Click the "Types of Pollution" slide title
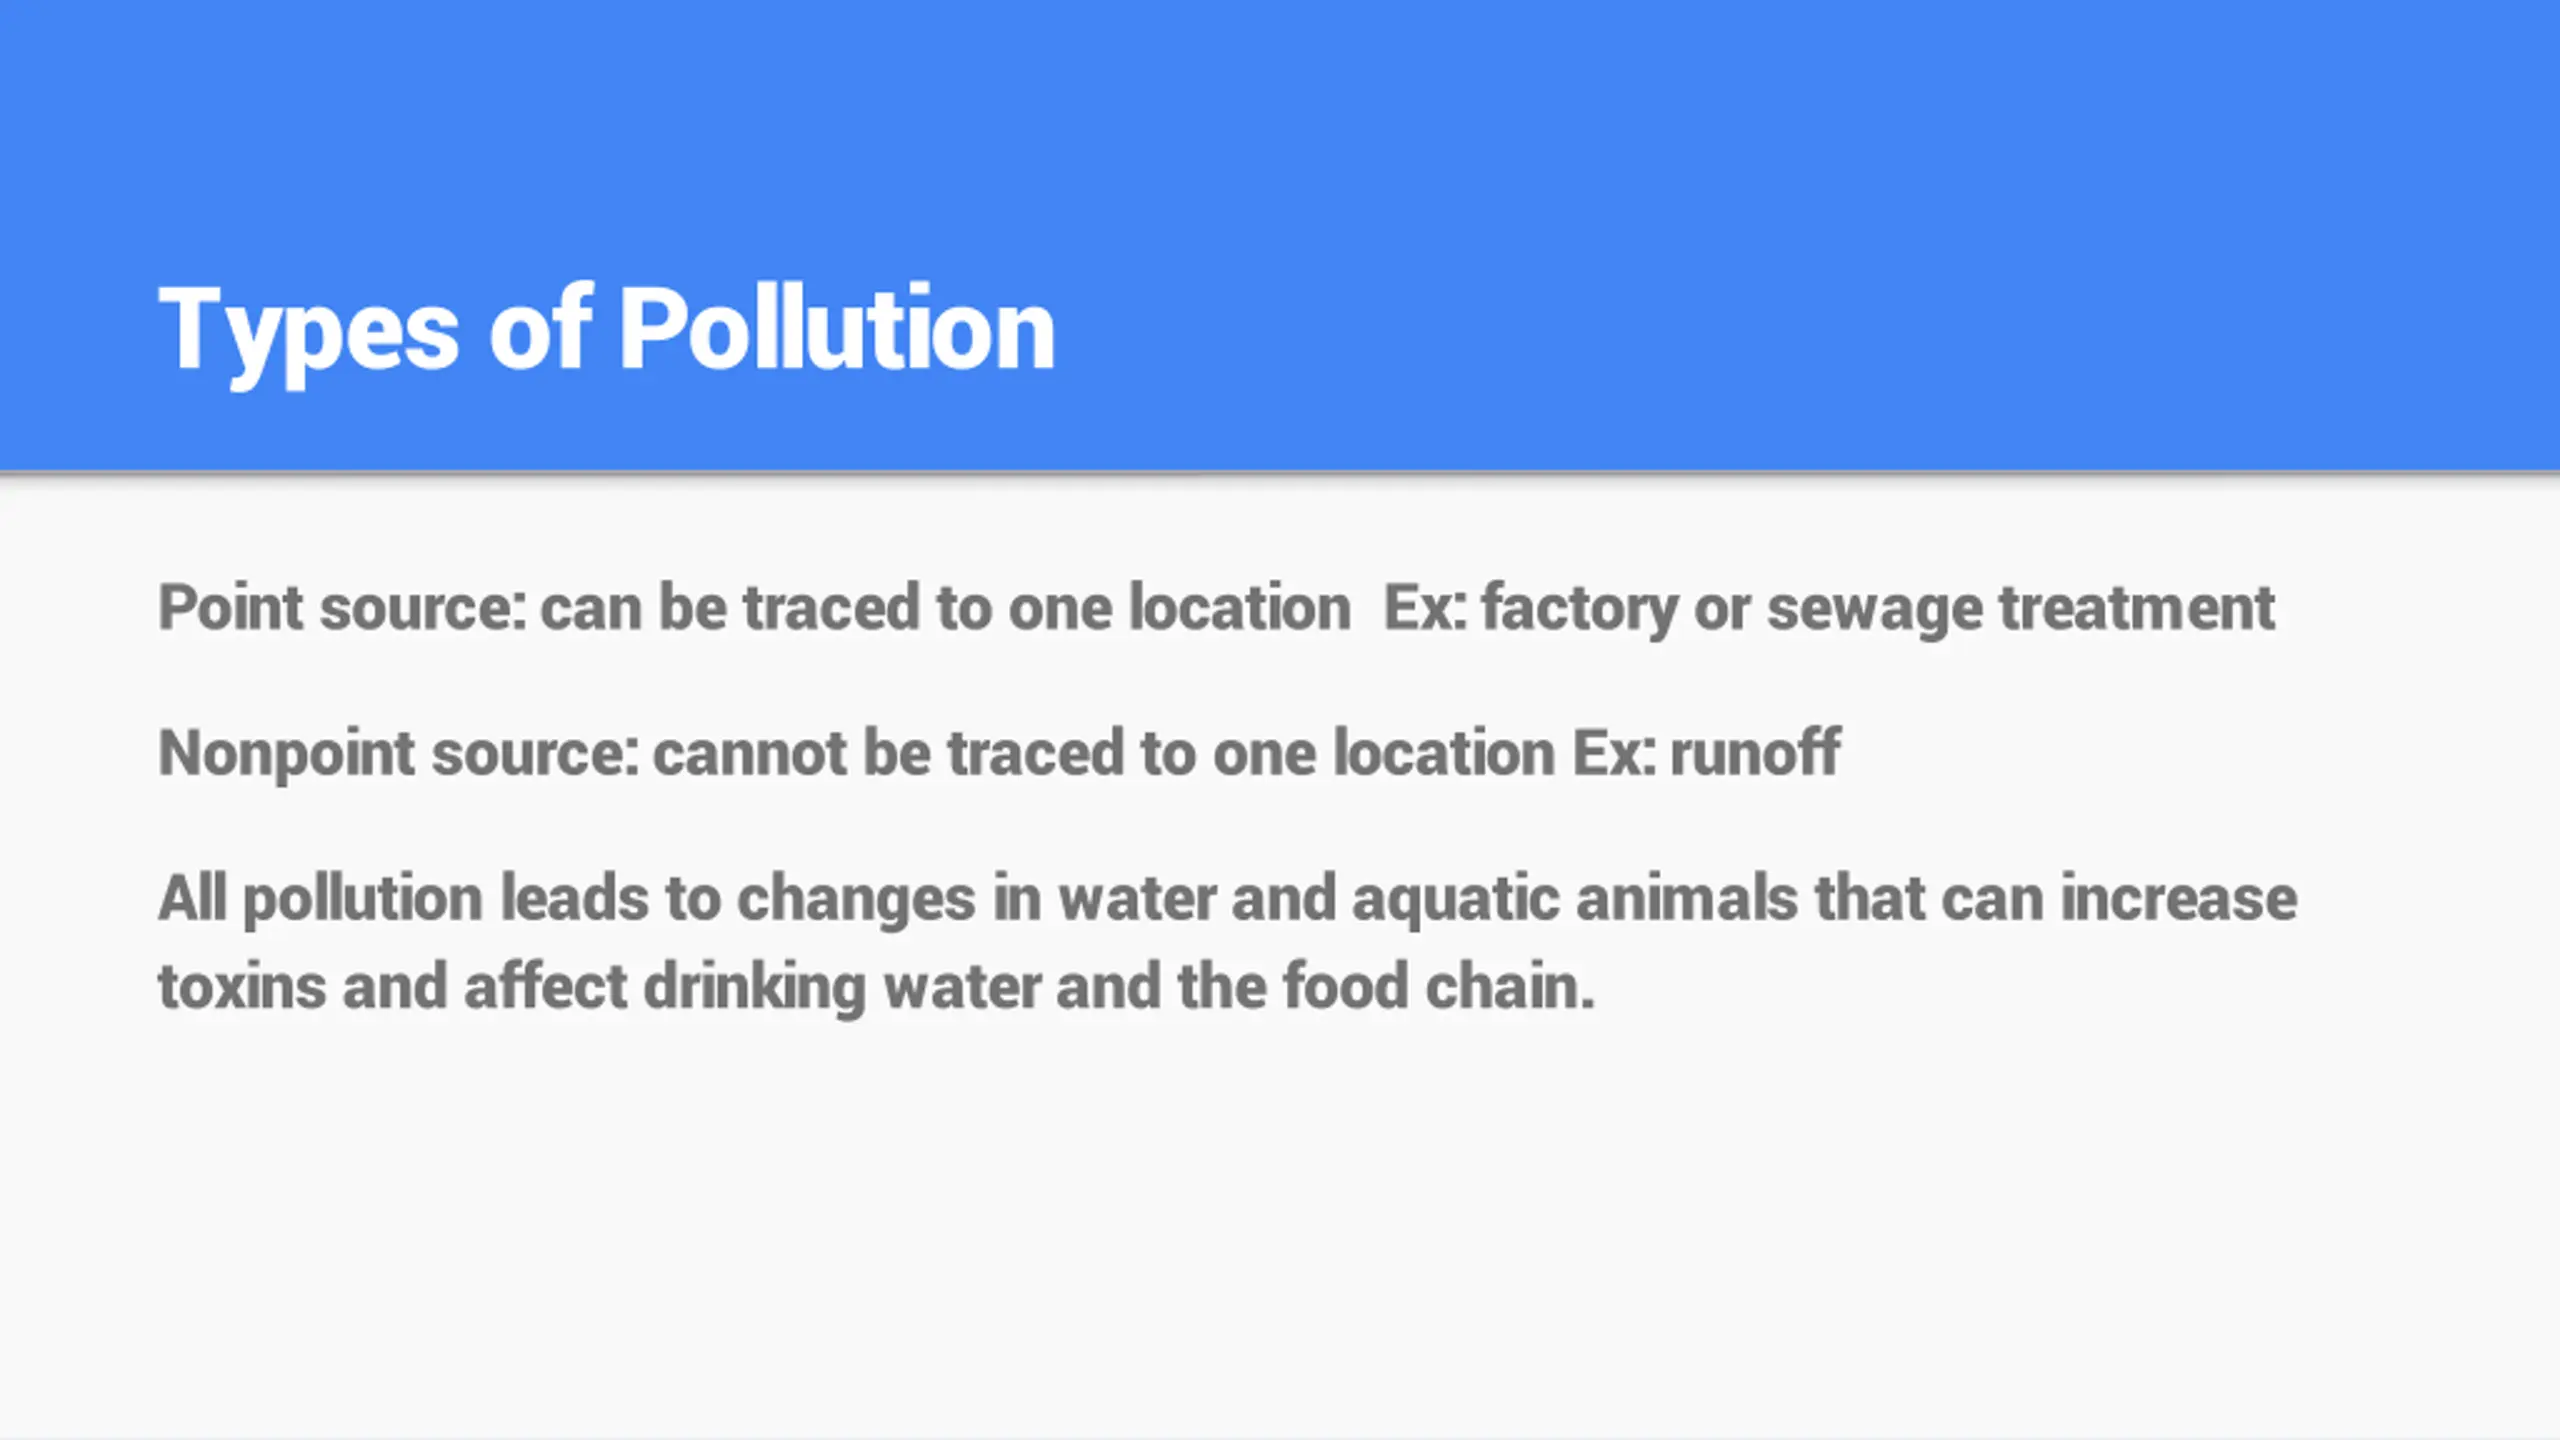Screen dimensions: 2560x1440 click(x=606, y=330)
